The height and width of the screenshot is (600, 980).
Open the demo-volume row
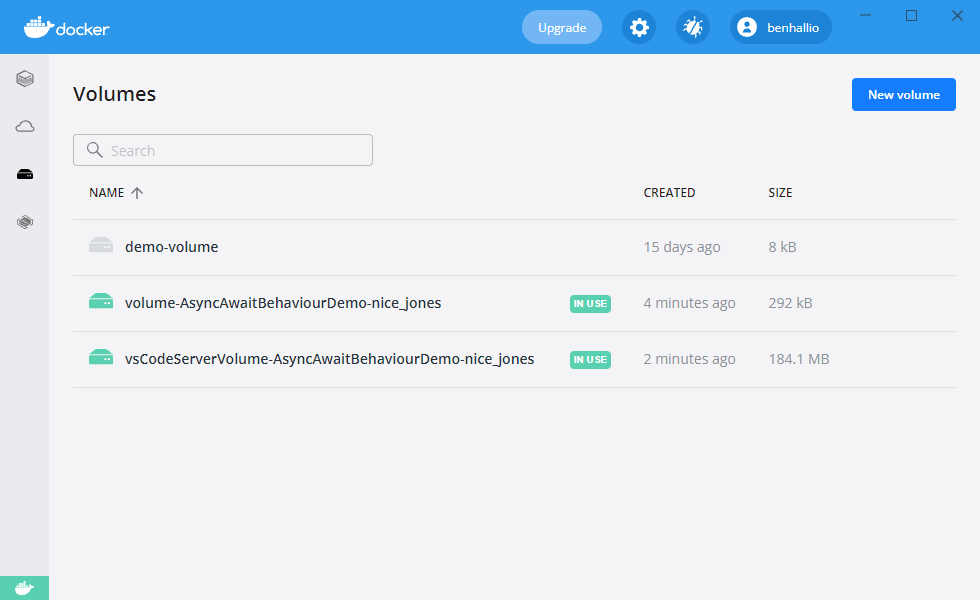[171, 247]
